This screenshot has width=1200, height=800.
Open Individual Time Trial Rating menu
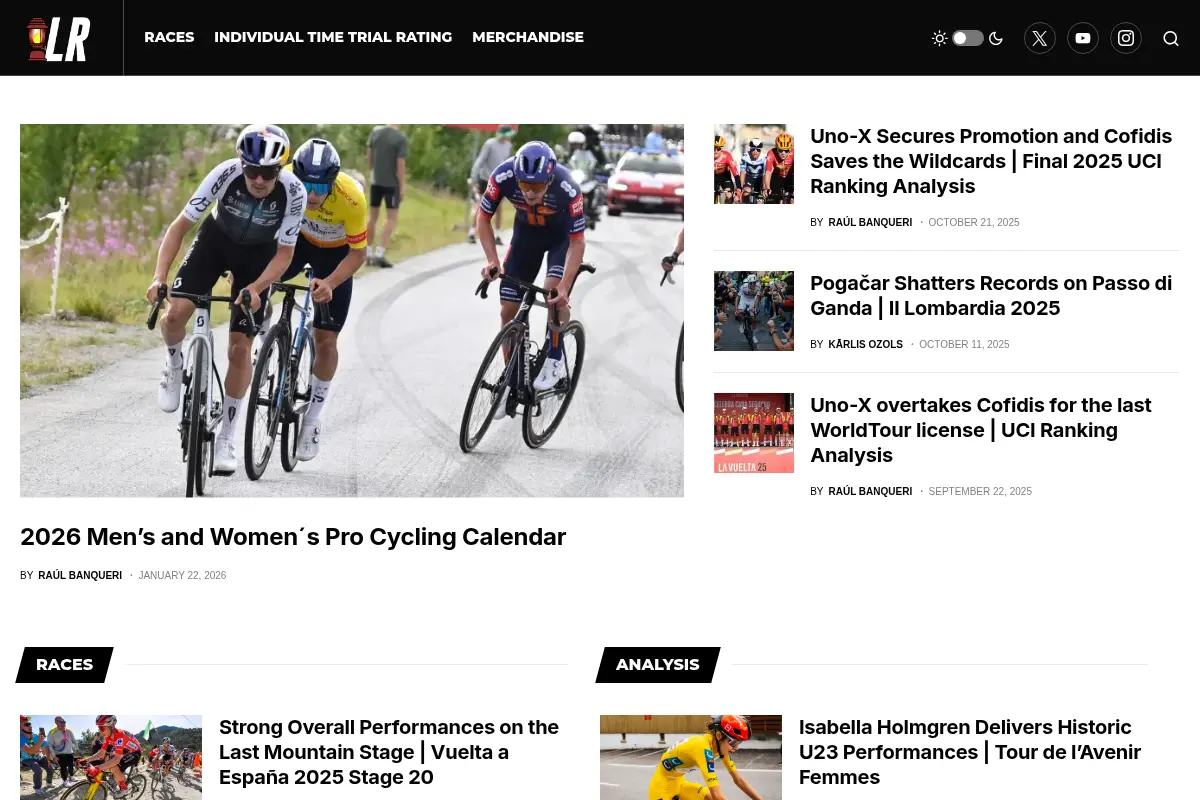(x=333, y=37)
